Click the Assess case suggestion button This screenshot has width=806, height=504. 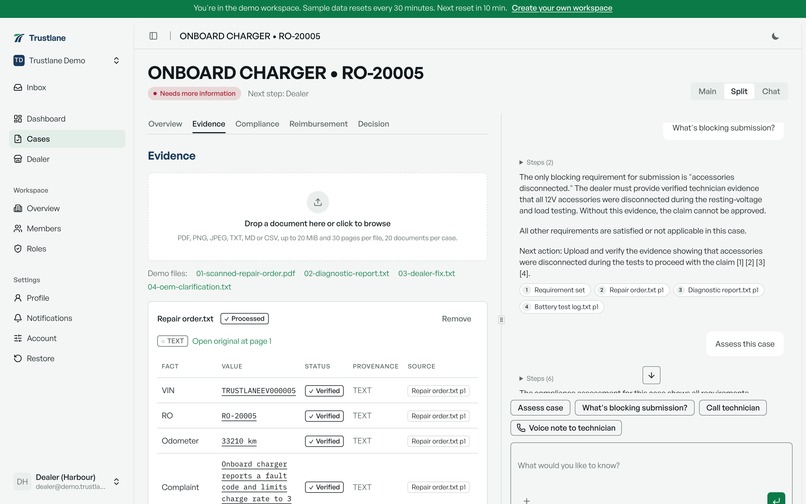pos(540,408)
